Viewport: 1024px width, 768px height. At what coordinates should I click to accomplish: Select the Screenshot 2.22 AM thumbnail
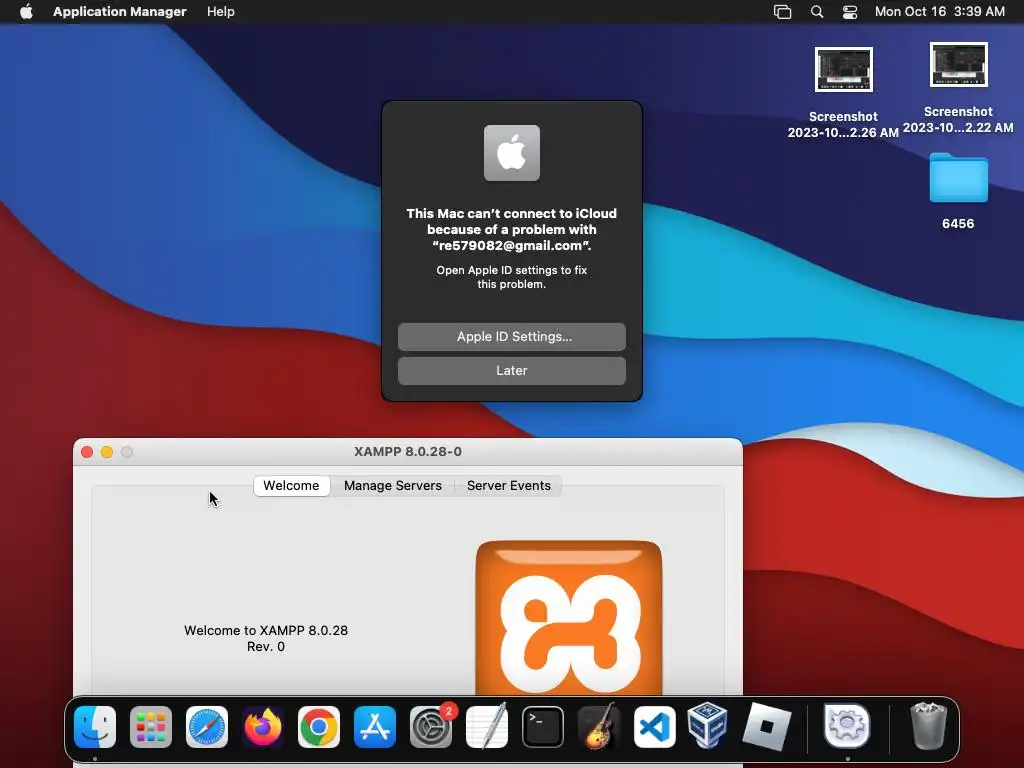(x=959, y=65)
